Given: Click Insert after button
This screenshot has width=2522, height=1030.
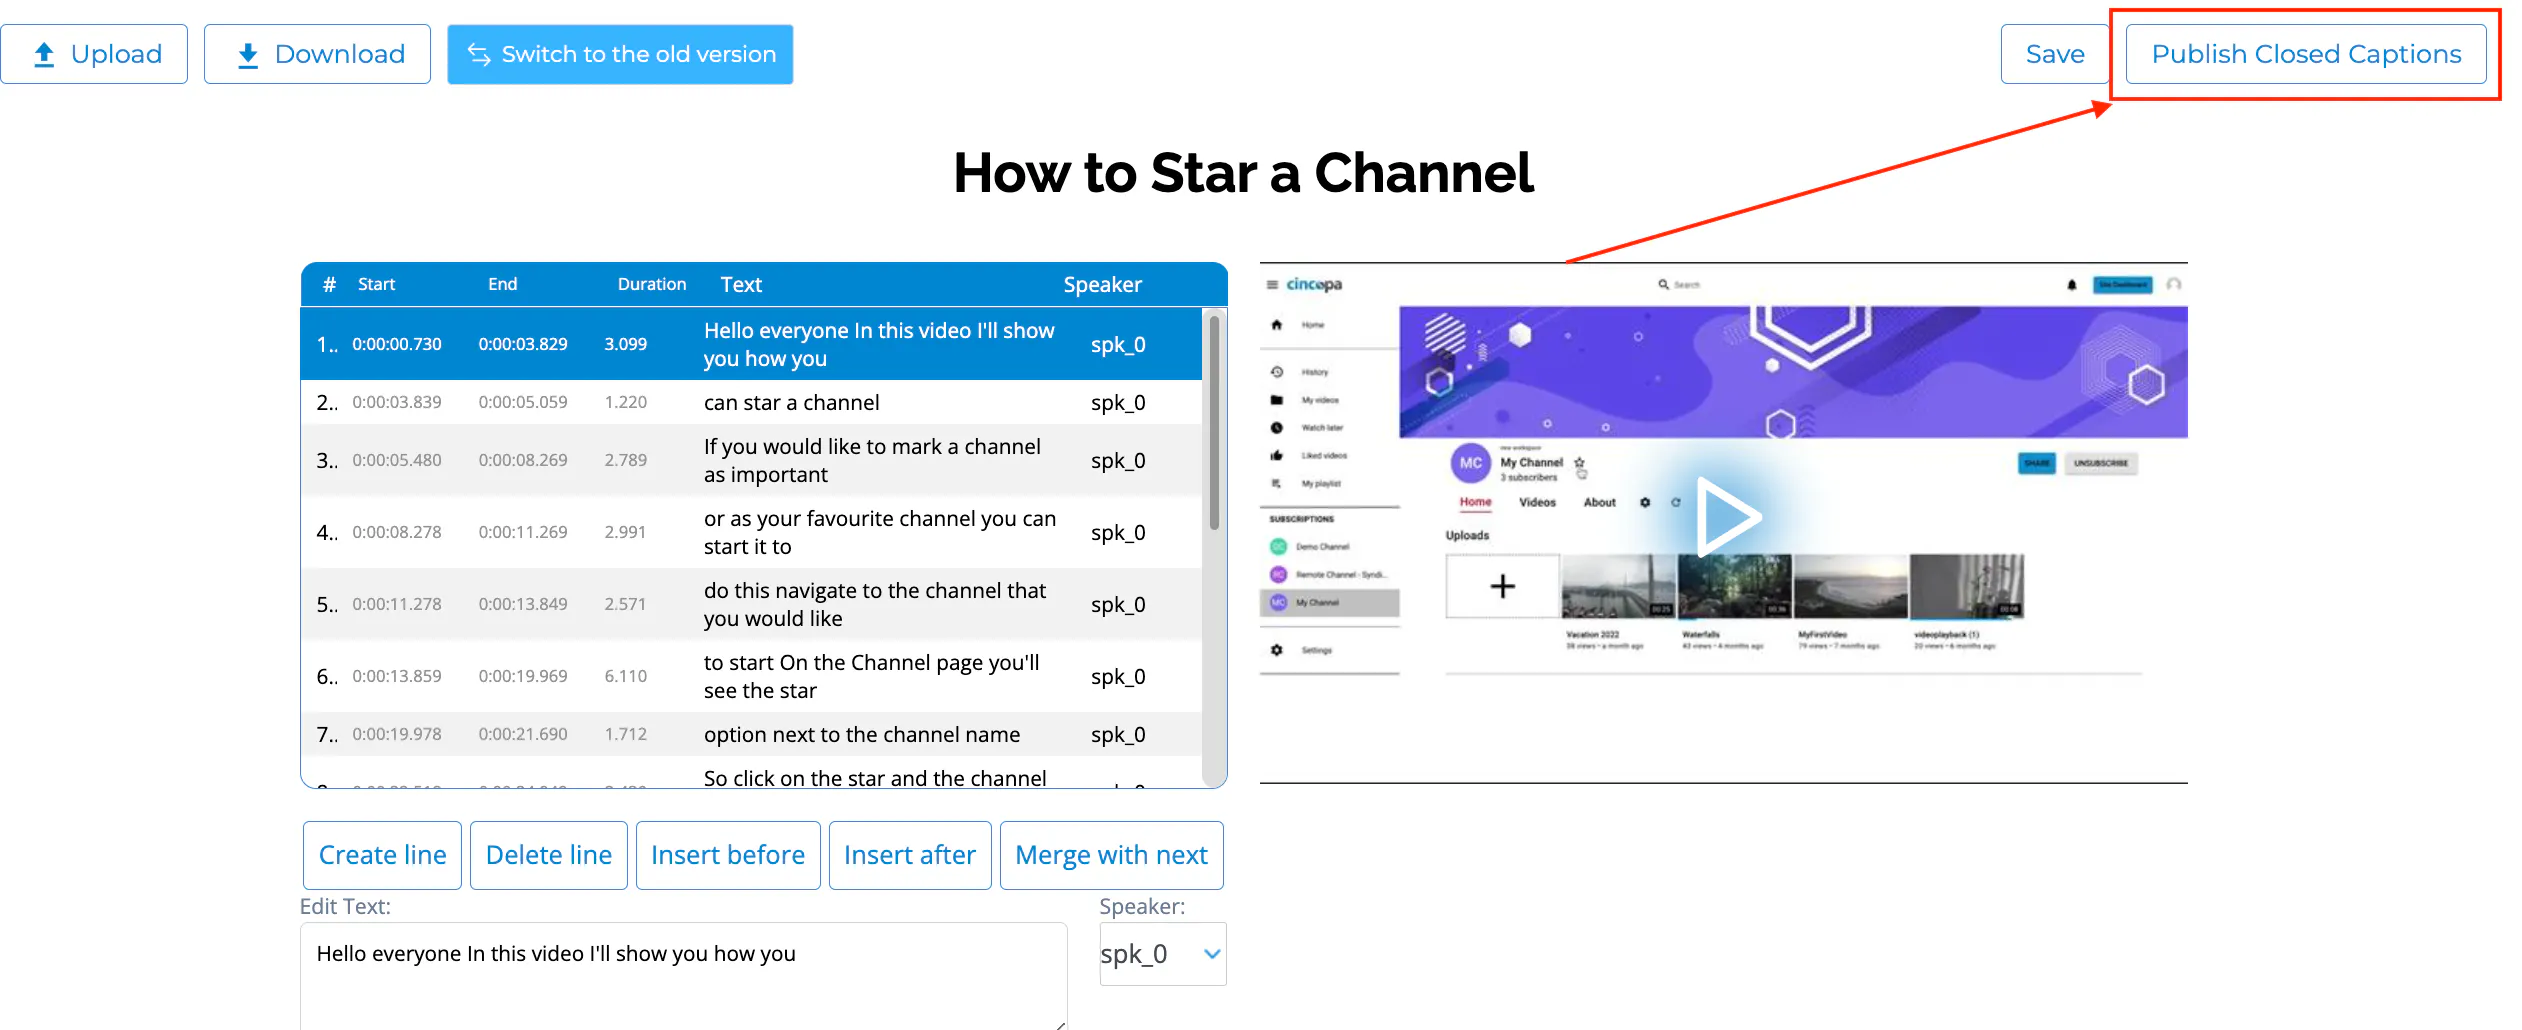Looking at the screenshot, I should point(910,855).
